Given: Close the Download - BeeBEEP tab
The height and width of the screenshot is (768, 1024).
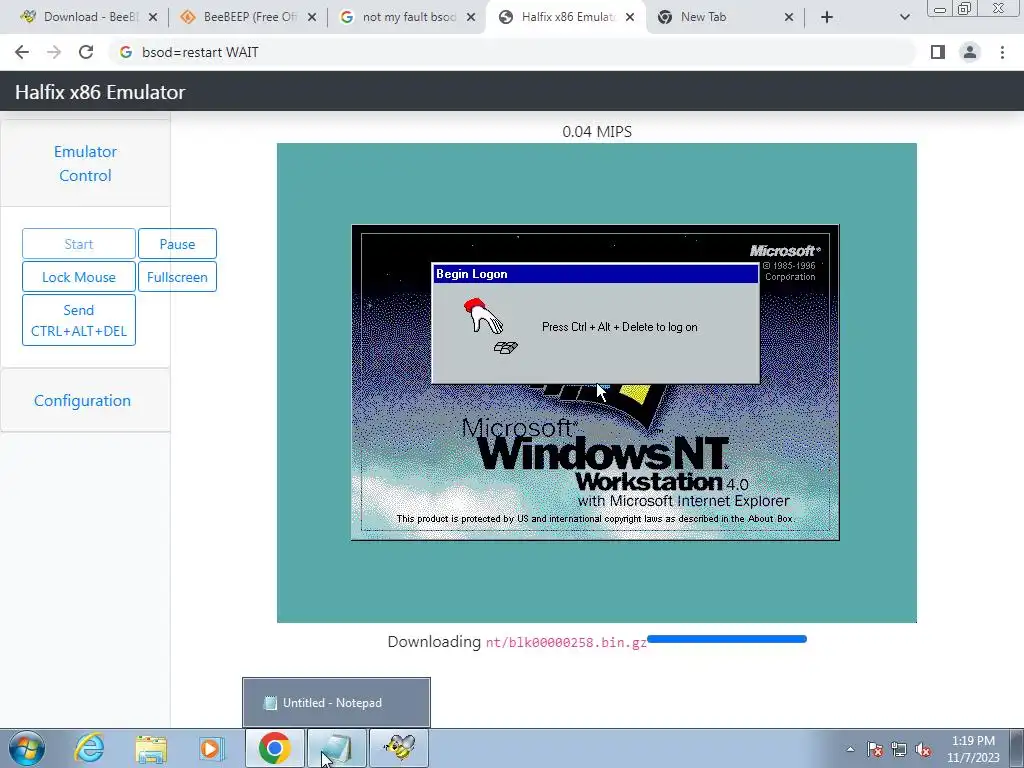Looking at the screenshot, I should [153, 18].
